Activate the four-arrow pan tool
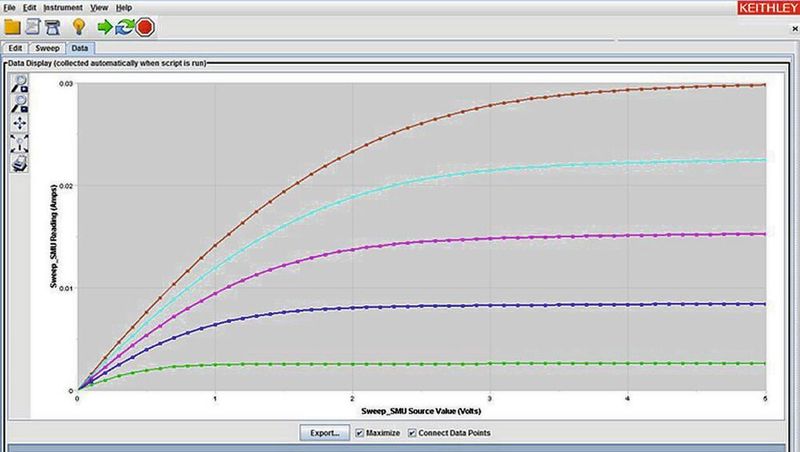 19,123
